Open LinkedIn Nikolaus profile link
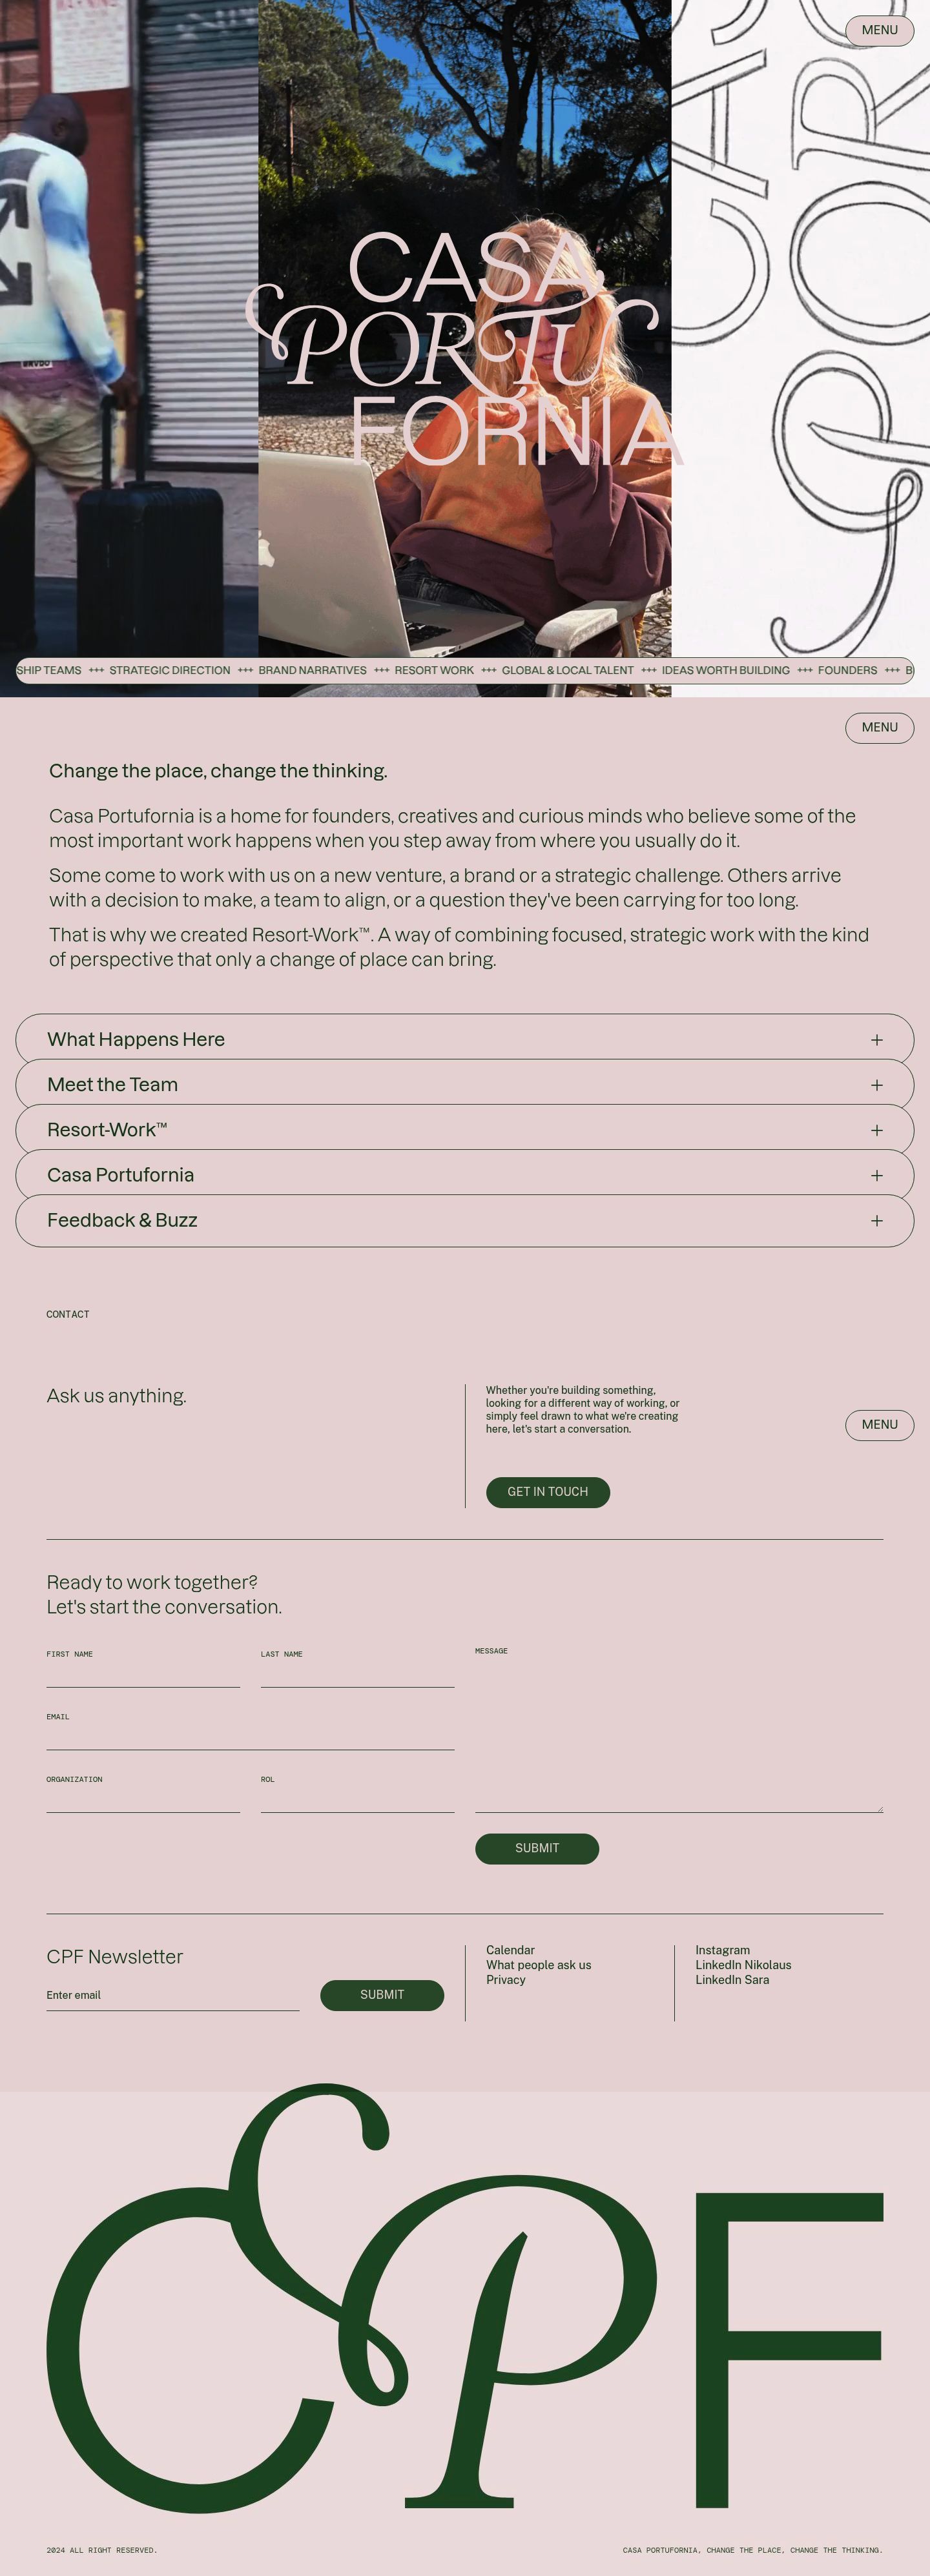 point(743,1965)
